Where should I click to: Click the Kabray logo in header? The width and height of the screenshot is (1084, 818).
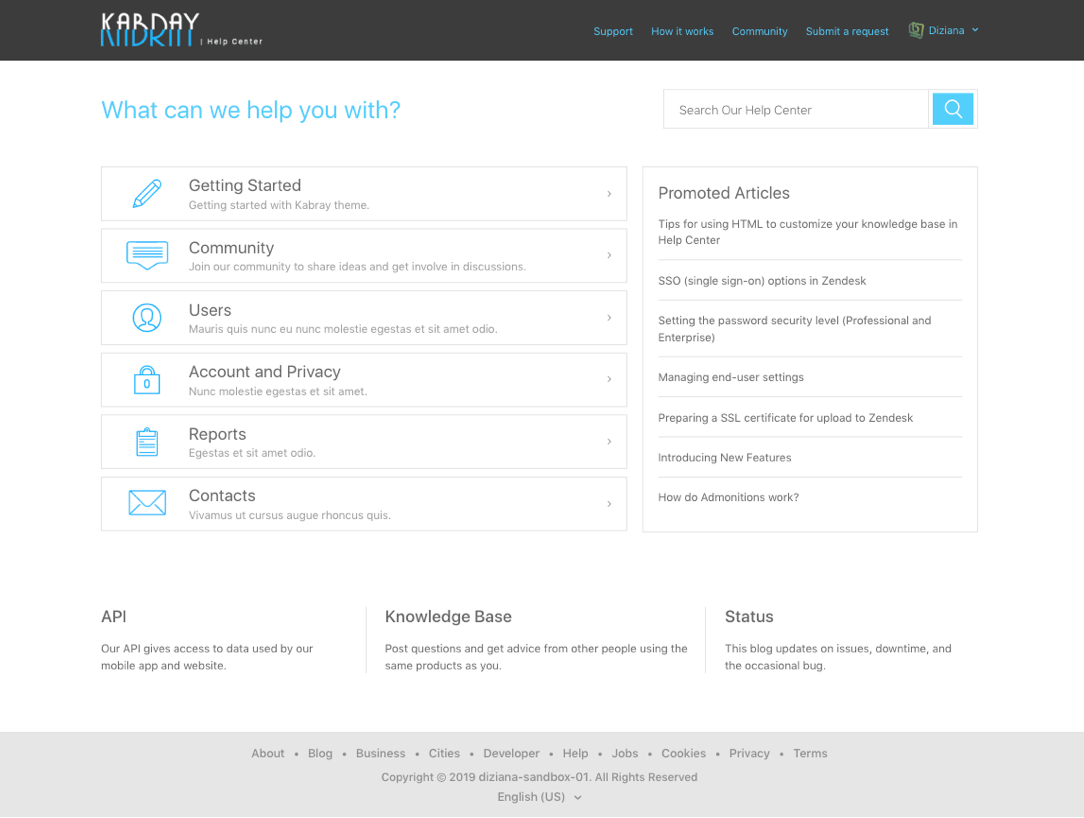[x=150, y=30]
